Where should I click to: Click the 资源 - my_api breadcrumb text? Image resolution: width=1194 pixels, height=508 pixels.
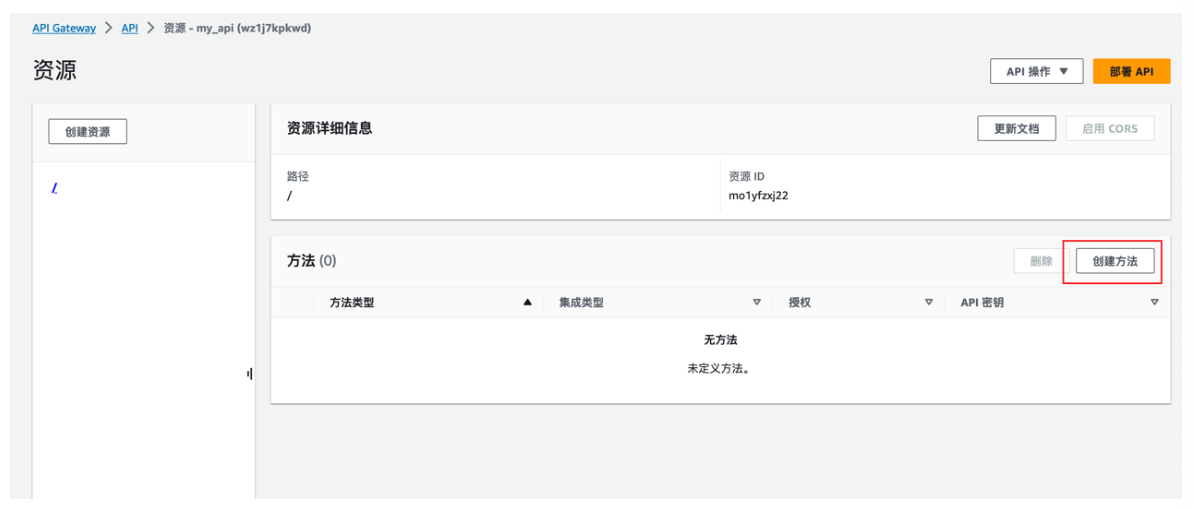tap(237, 28)
